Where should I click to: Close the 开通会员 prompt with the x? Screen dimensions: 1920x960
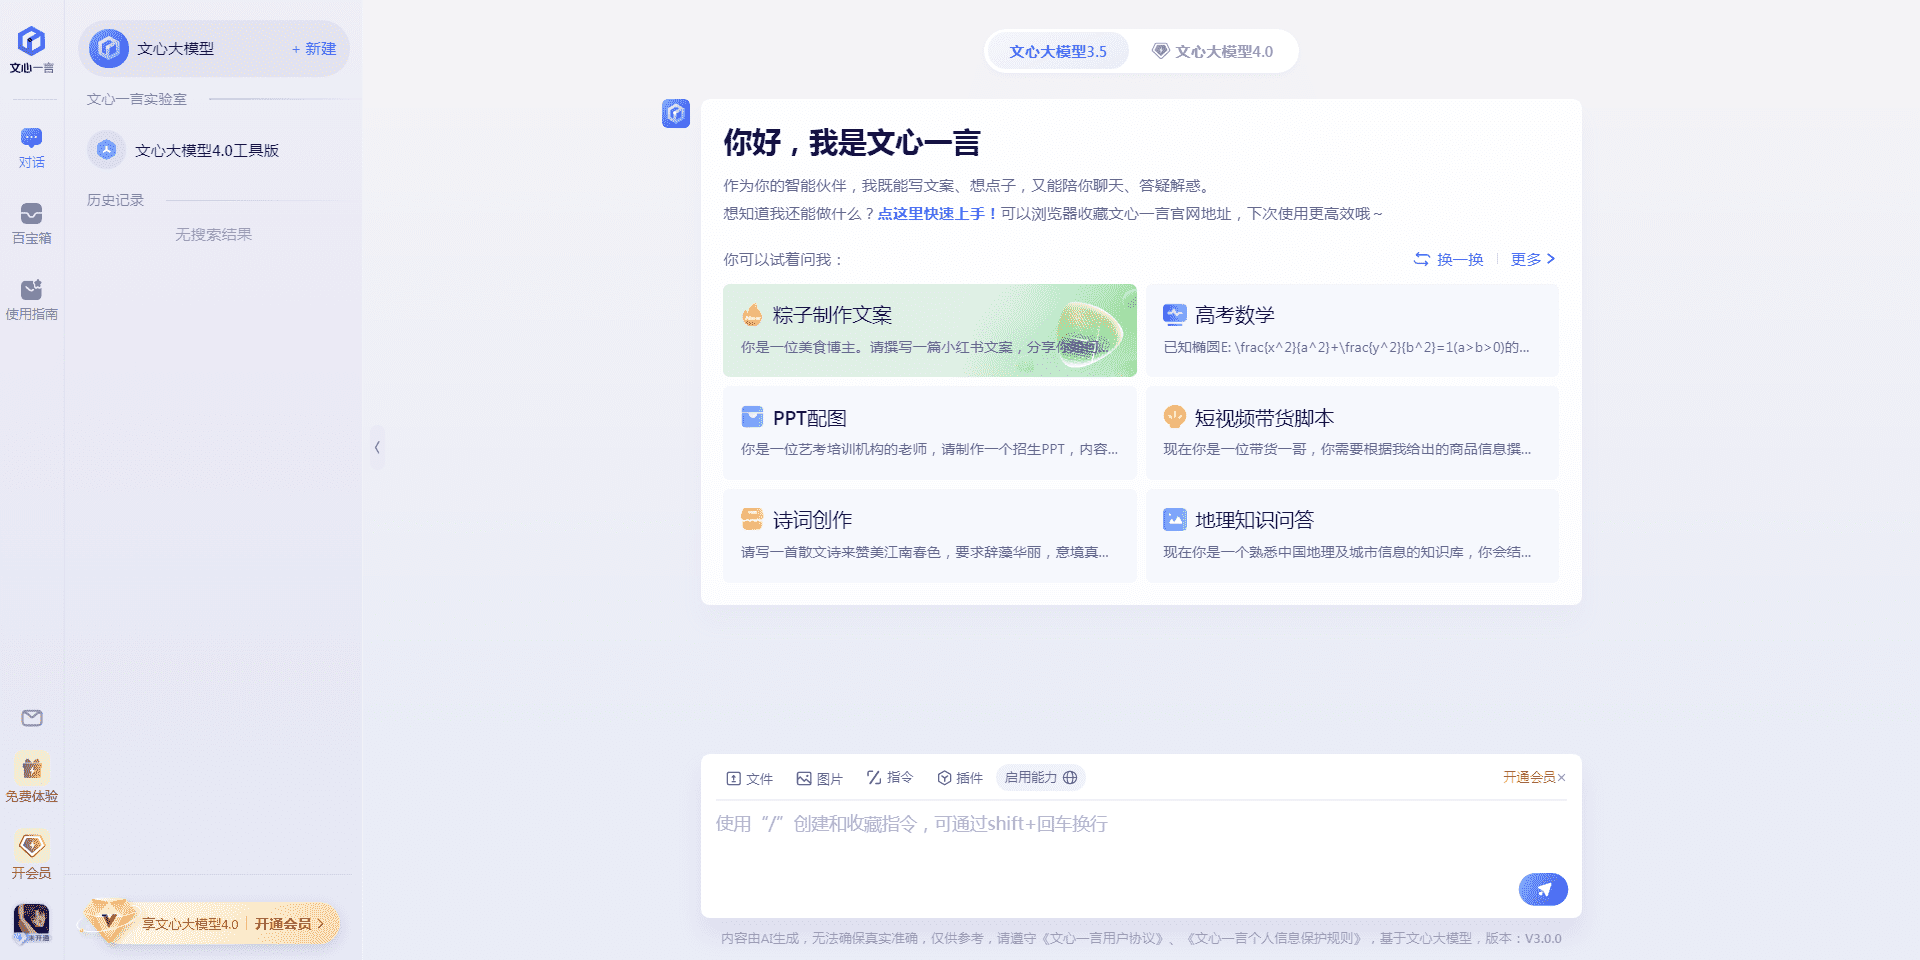1562,778
